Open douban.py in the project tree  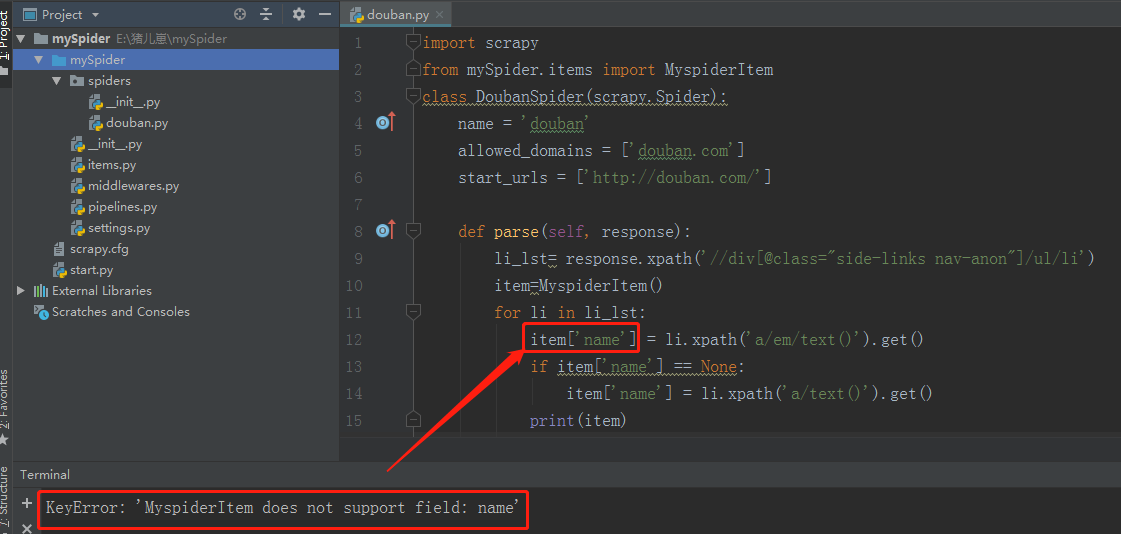pyautogui.click(x=137, y=123)
